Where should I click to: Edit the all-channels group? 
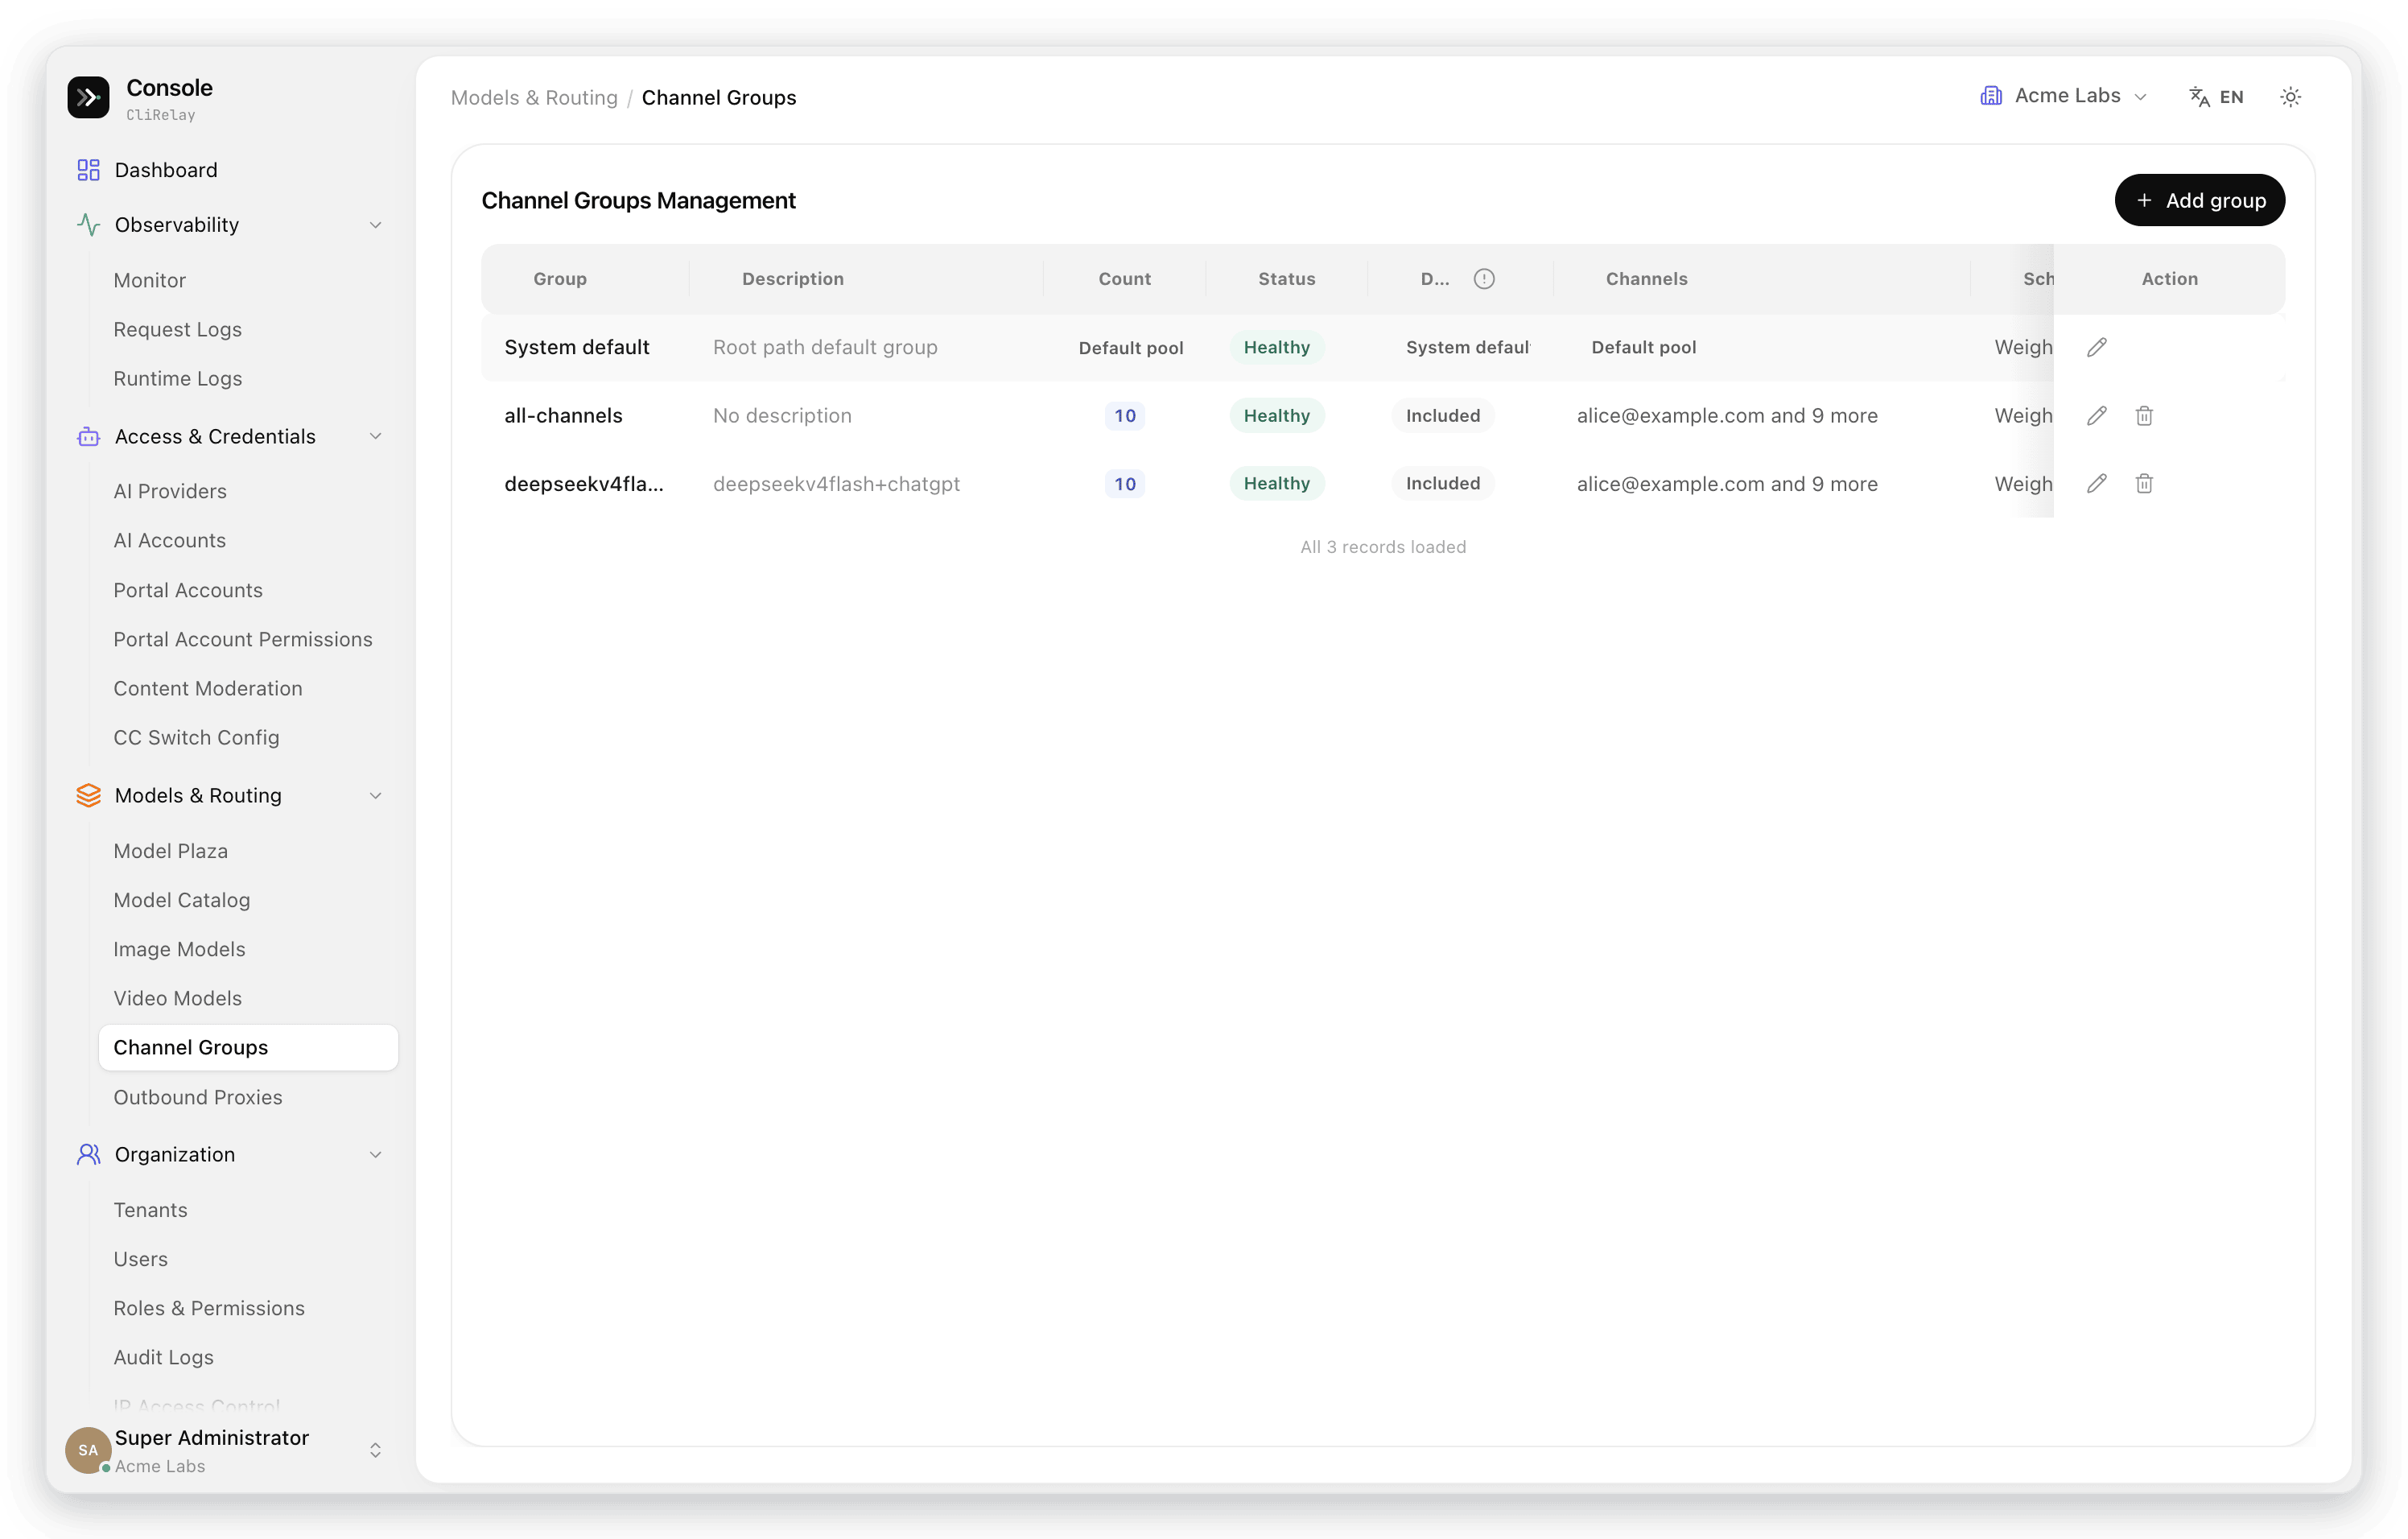[x=2097, y=416]
